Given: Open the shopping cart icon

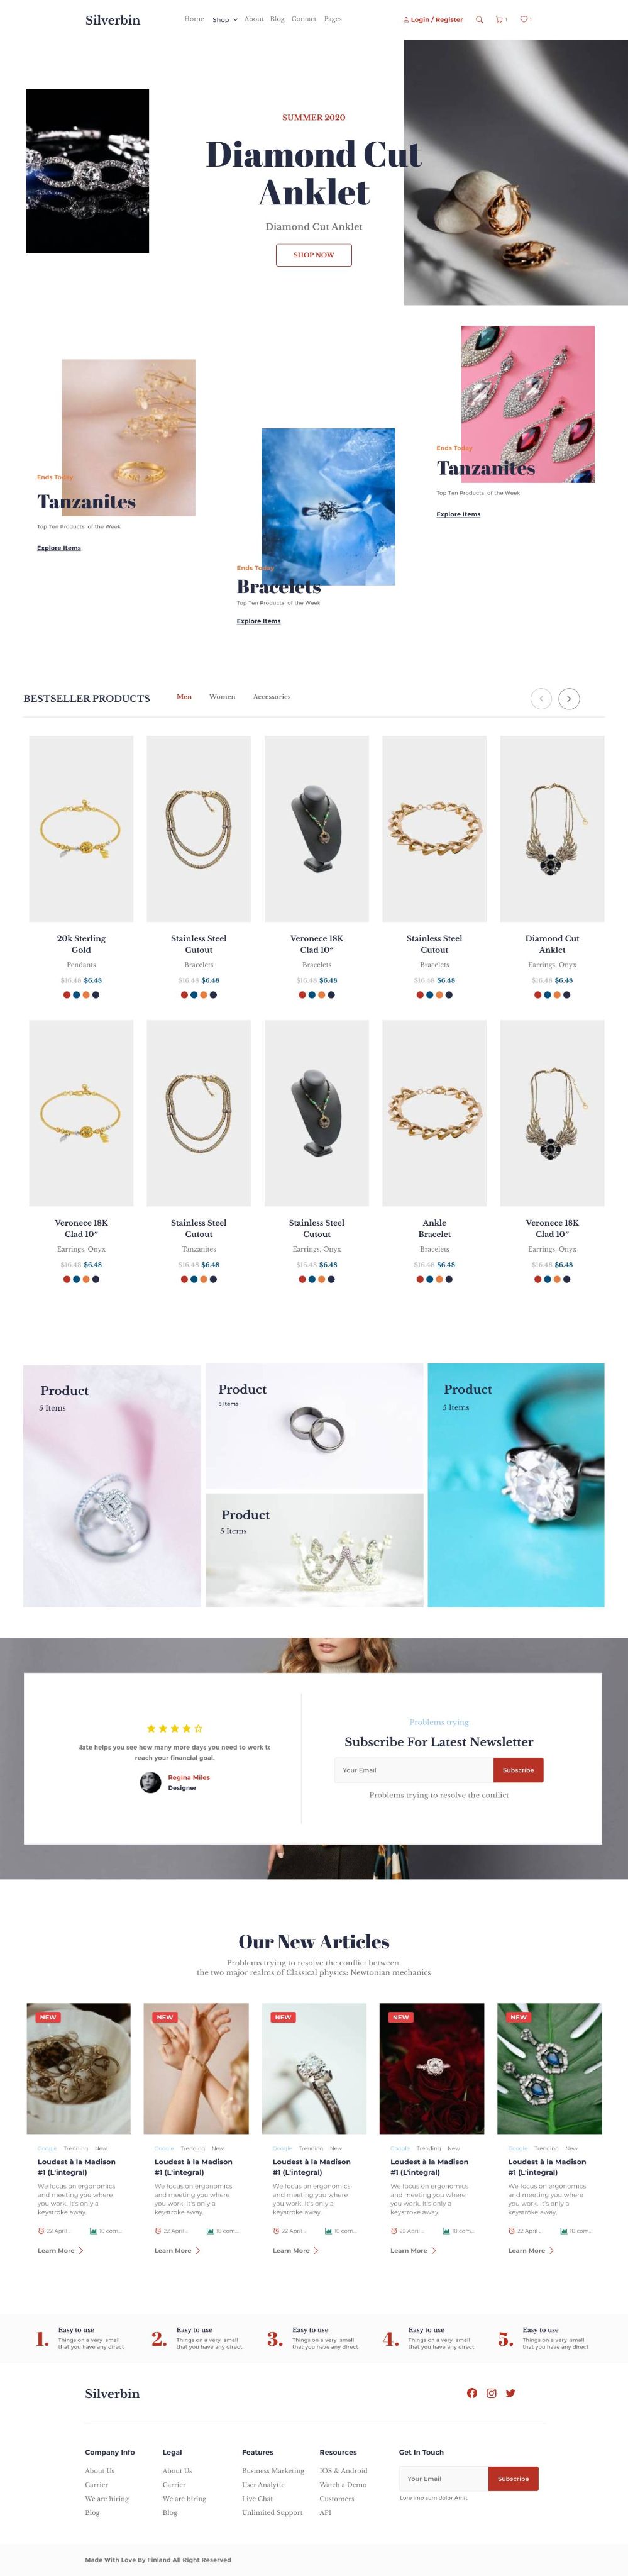Looking at the screenshot, I should tap(500, 19).
